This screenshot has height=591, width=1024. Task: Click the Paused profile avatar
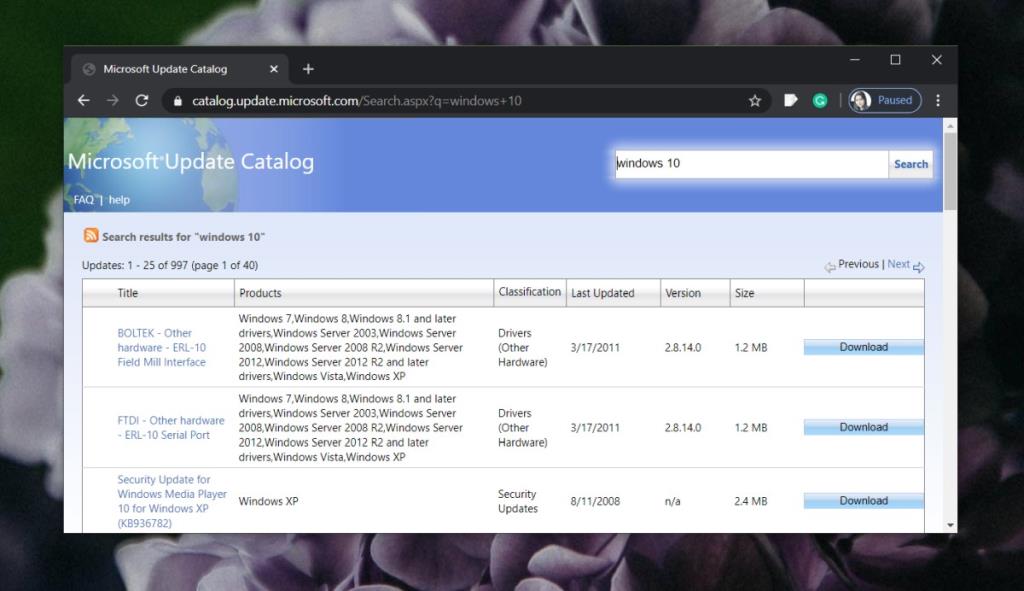point(884,100)
